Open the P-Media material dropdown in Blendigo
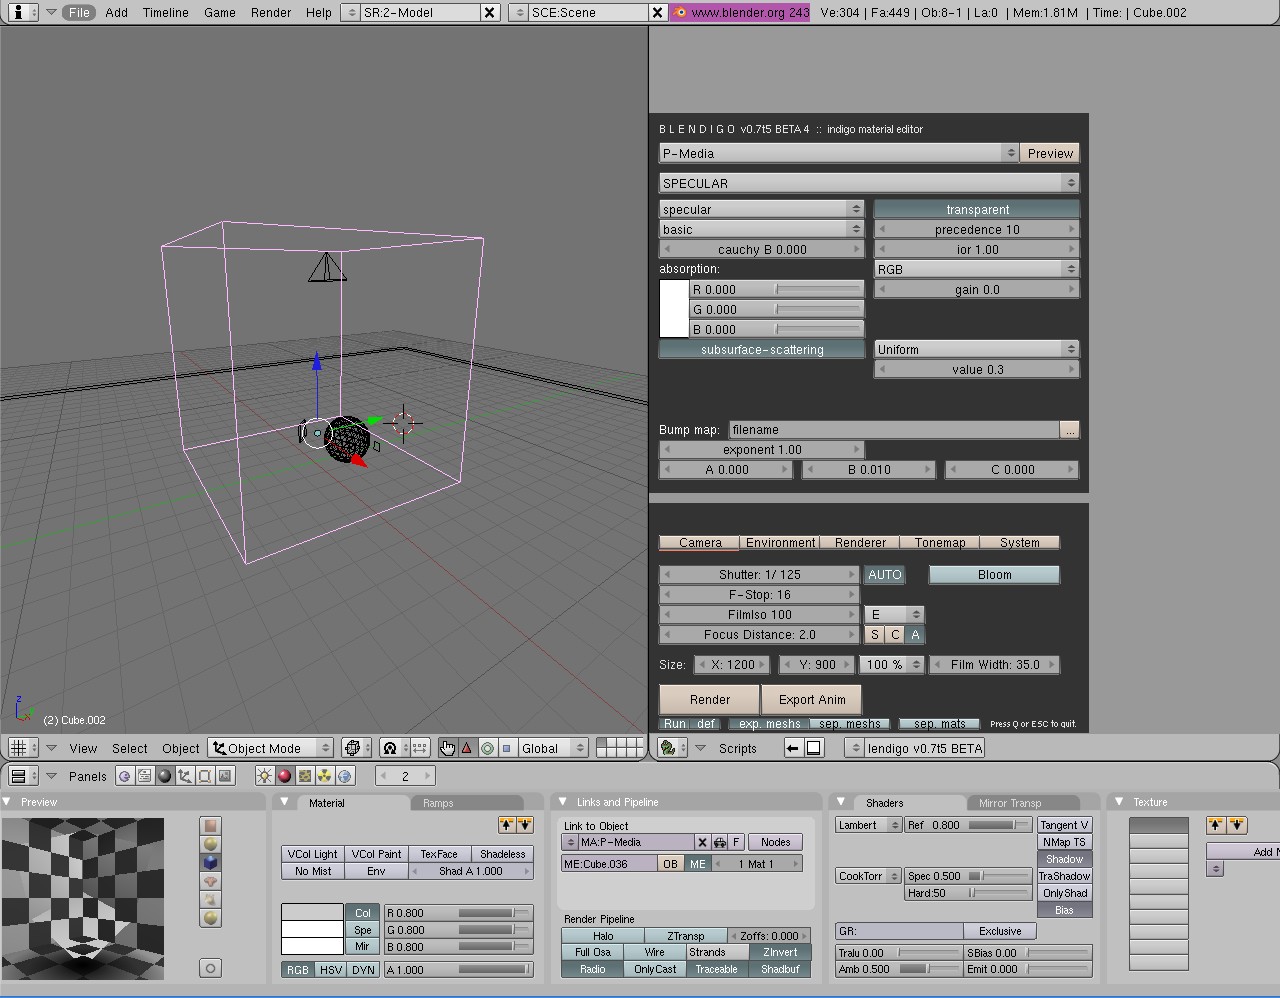This screenshot has height=998, width=1280. [838, 153]
